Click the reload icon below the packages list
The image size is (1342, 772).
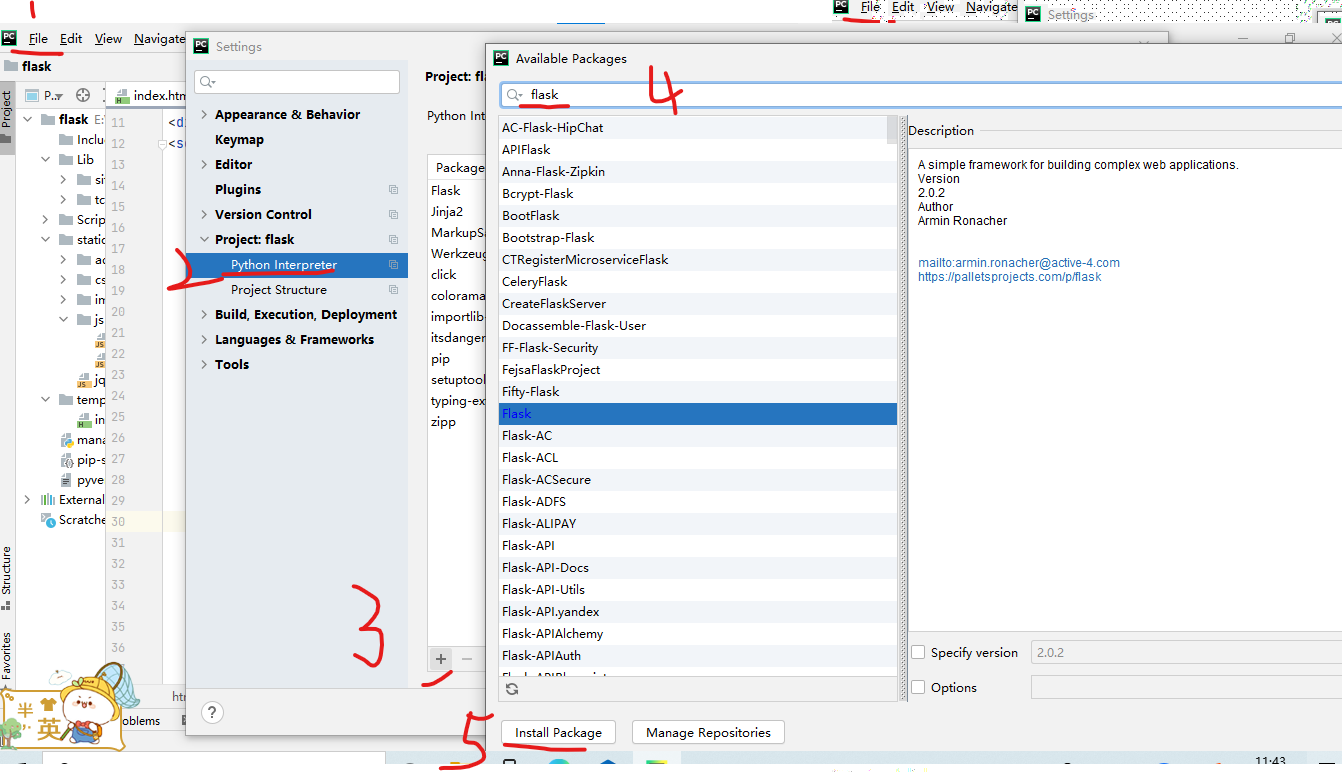click(x=512, y=689)
